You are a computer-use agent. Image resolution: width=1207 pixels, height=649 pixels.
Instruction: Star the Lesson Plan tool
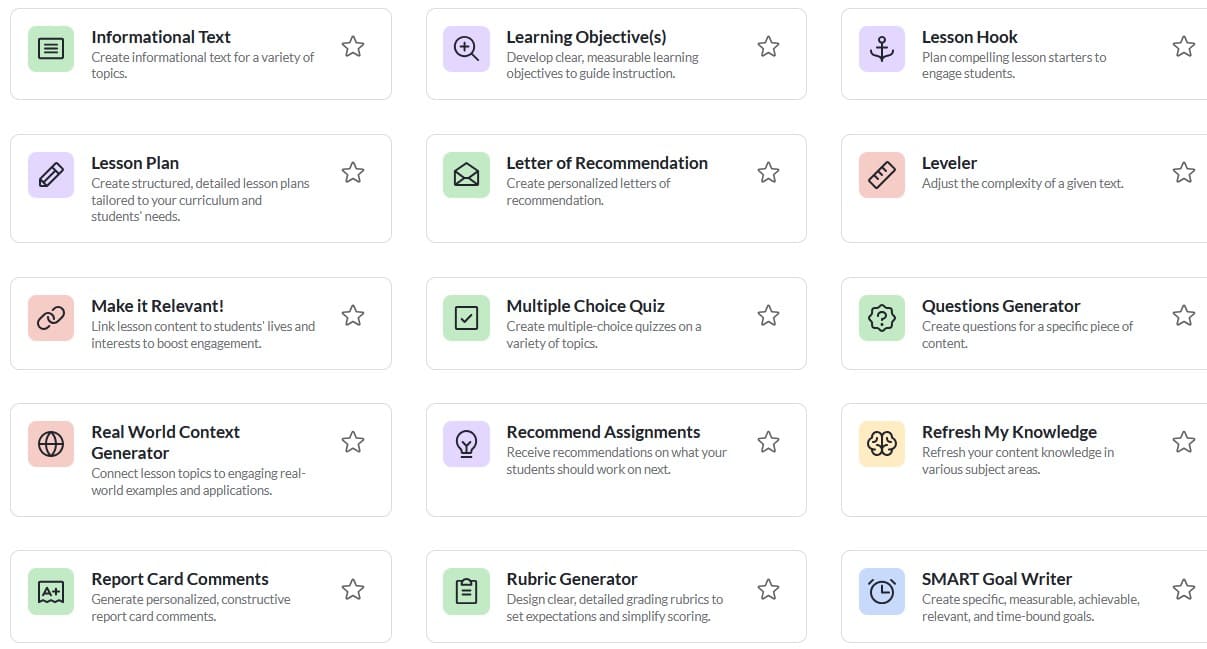click(353, 173)
